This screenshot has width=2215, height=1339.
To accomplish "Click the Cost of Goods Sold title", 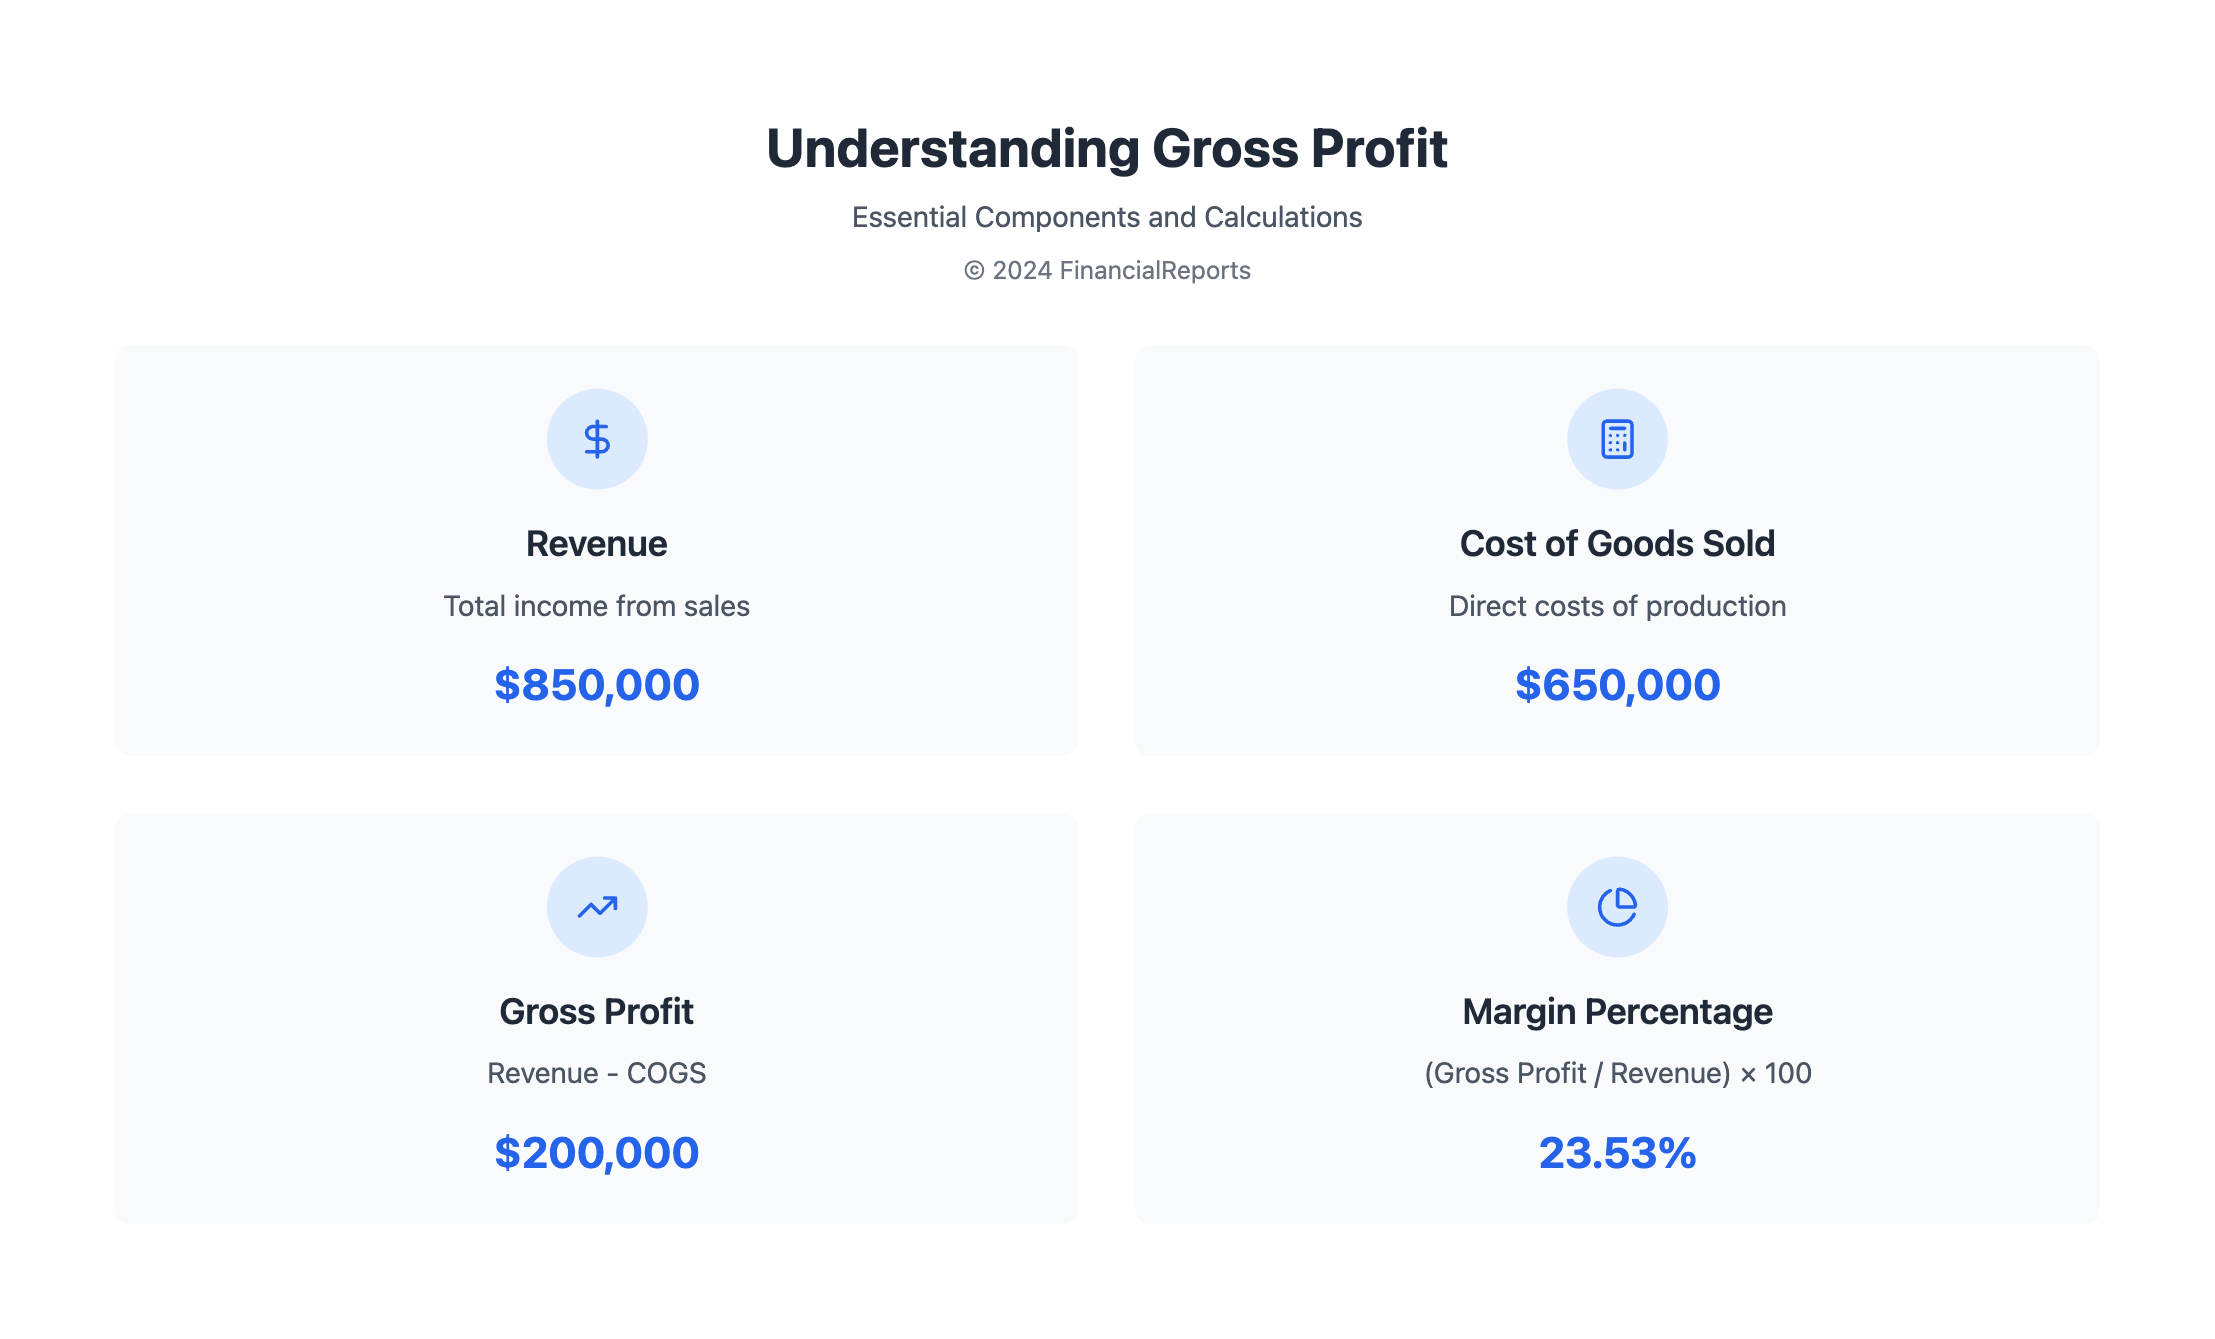I will pyautogui.click(x=1617, y=544).
